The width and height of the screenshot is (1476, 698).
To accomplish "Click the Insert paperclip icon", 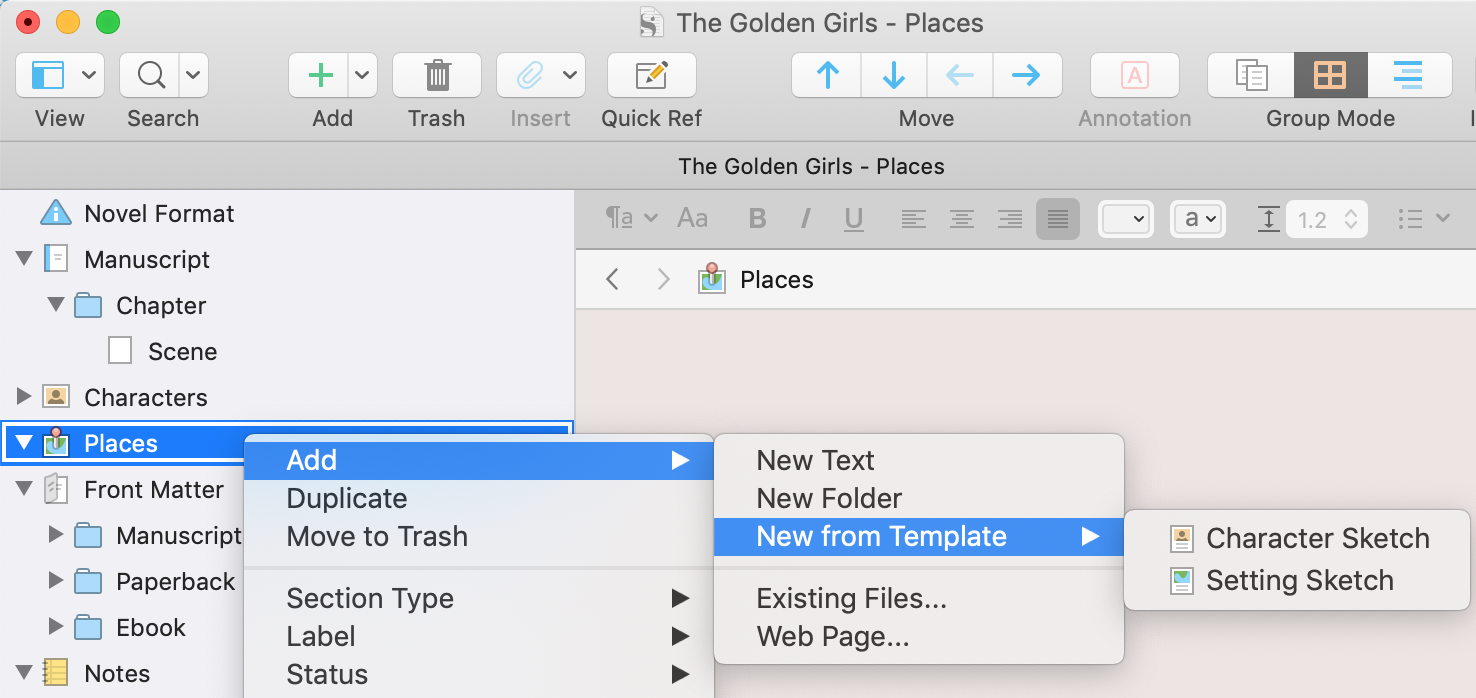I will tap(528, 75).
